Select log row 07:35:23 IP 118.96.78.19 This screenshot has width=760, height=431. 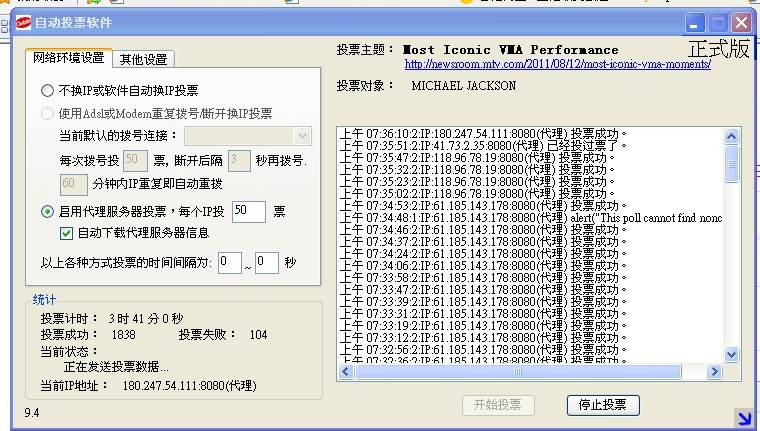tap(477, 182)
